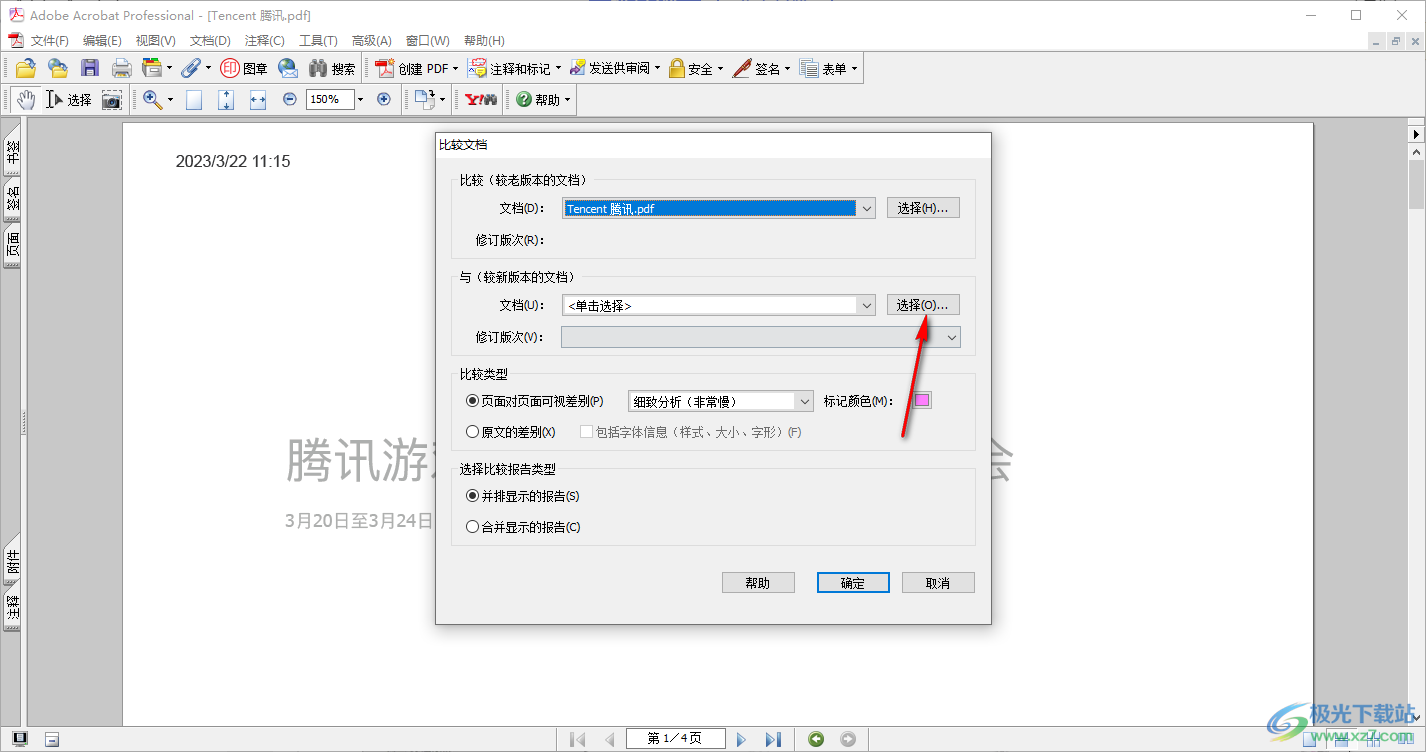Go to previous view green arrow

point(816,739)
